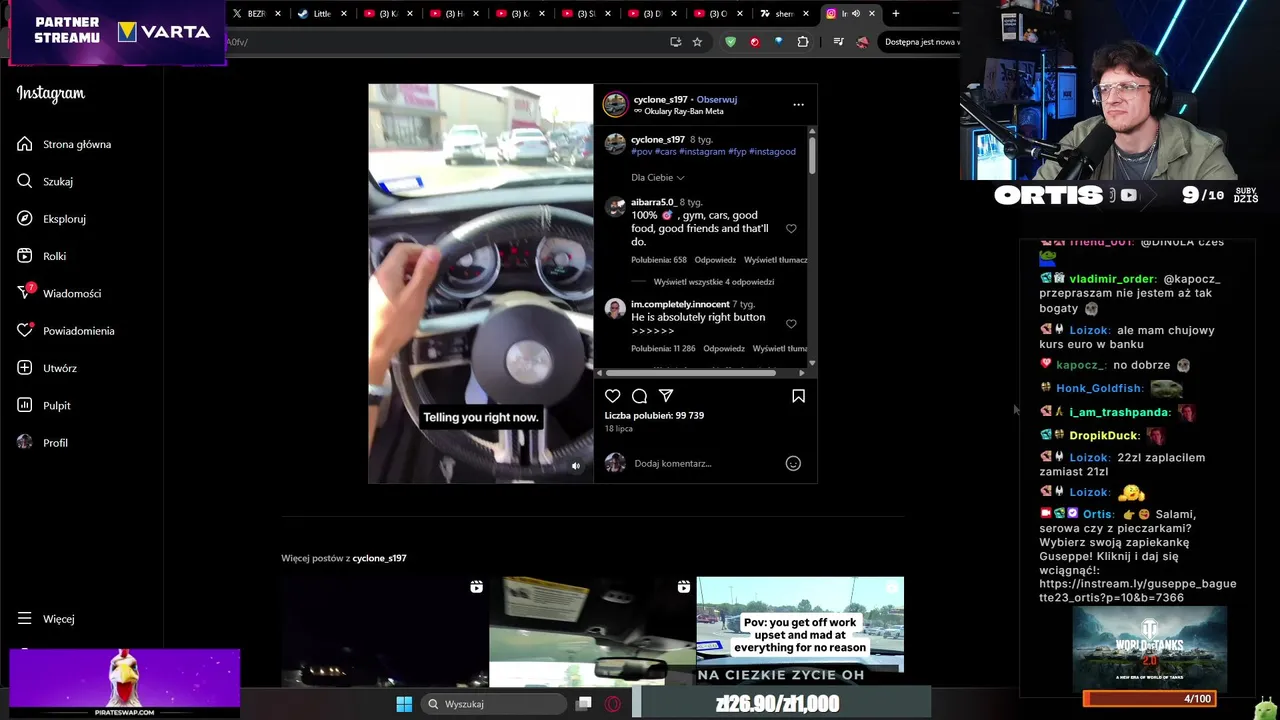The image size is (1280, 720).
Task: Open the Pulpit dashboard icon
Action: tap(24, 405)
